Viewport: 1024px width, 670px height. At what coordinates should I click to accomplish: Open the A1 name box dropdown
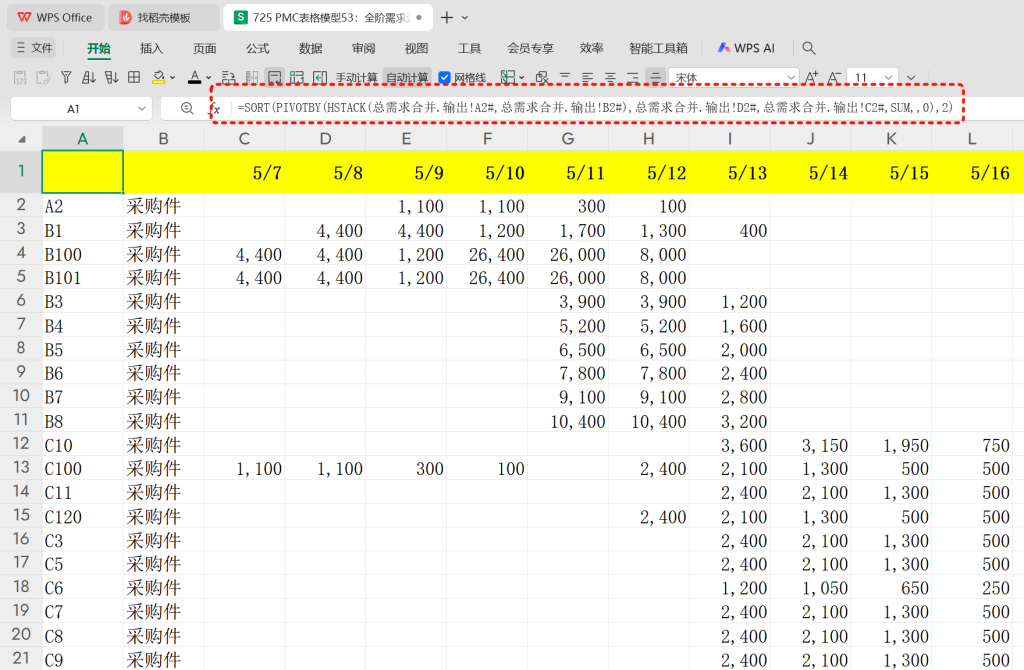(142, 108)
